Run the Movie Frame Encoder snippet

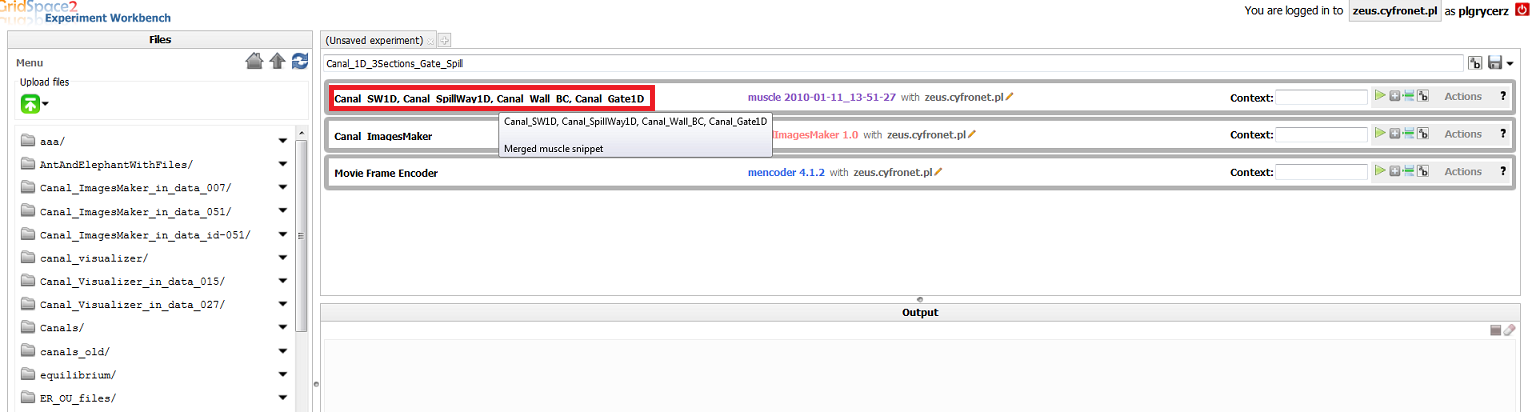tap(1380, 171)
